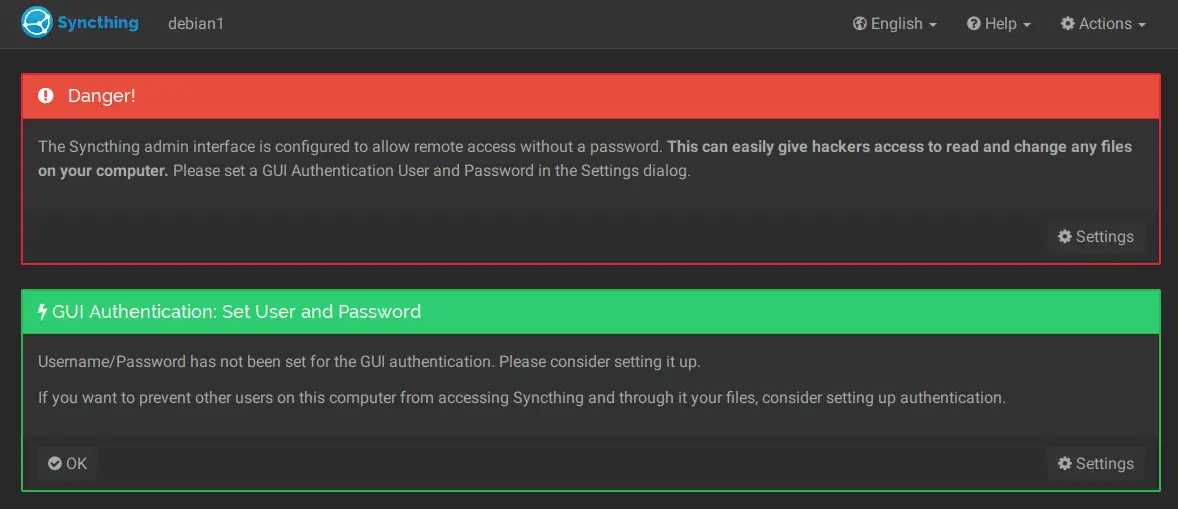Click the globe icon beside English
Image resolution: width=1178 pixels, height=509 pixels.
[860, 24]
